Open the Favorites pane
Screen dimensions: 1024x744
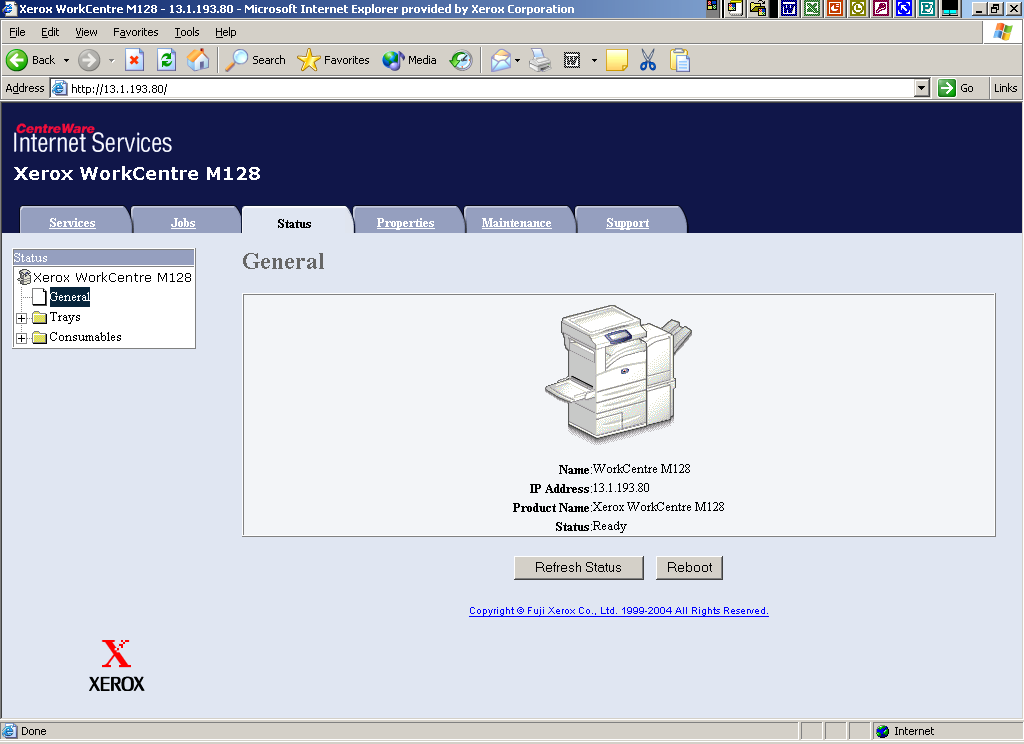coord(333,60)
